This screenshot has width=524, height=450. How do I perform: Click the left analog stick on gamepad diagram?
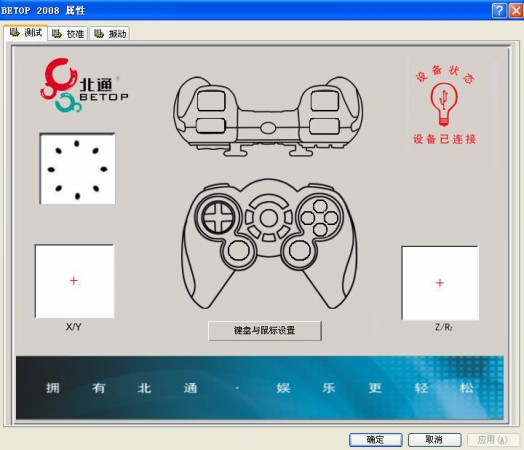(x=239, y=250)
